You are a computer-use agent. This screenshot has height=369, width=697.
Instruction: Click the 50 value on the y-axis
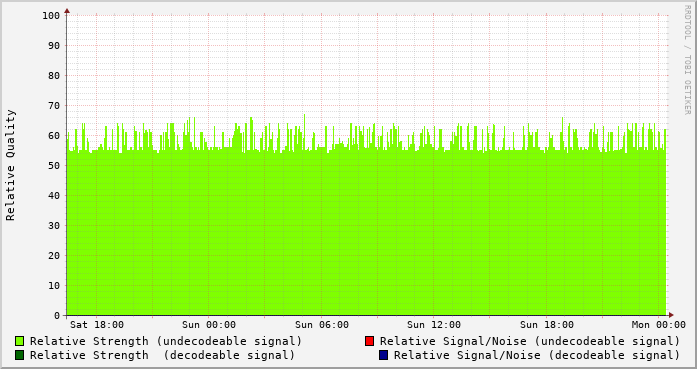pyautogui.click(x=54, y=166)
